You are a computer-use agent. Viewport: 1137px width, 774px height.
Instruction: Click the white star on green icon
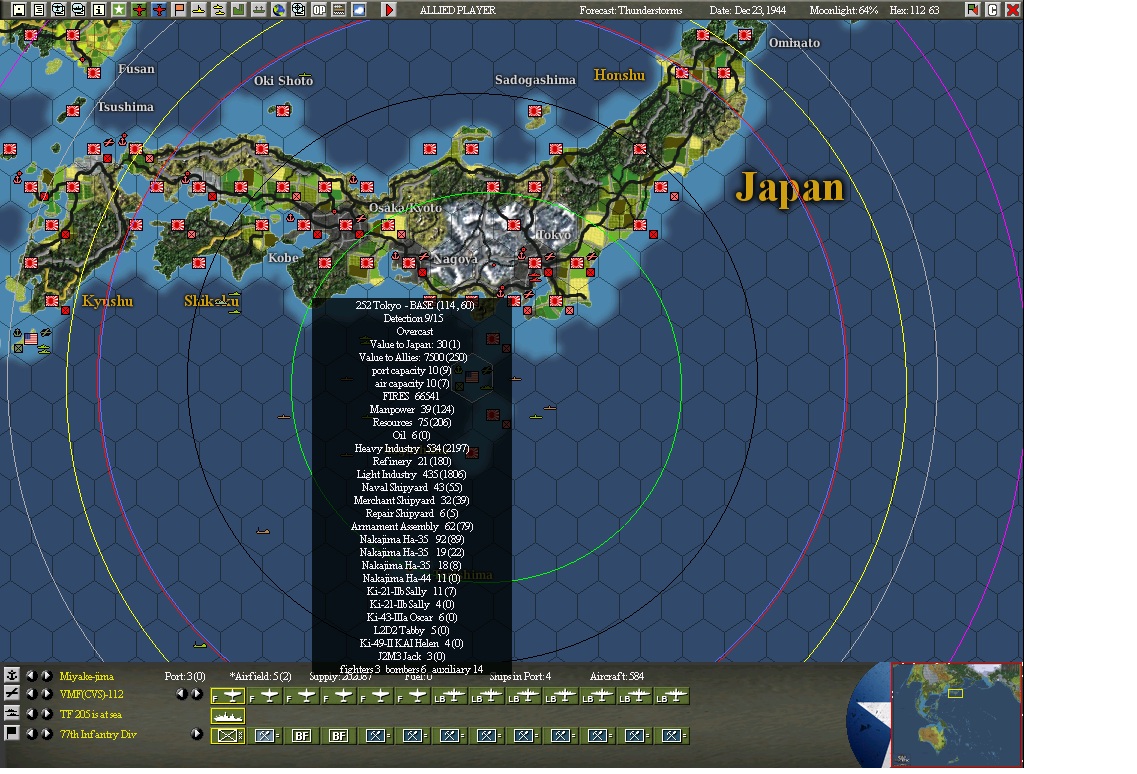coord(118,9)
